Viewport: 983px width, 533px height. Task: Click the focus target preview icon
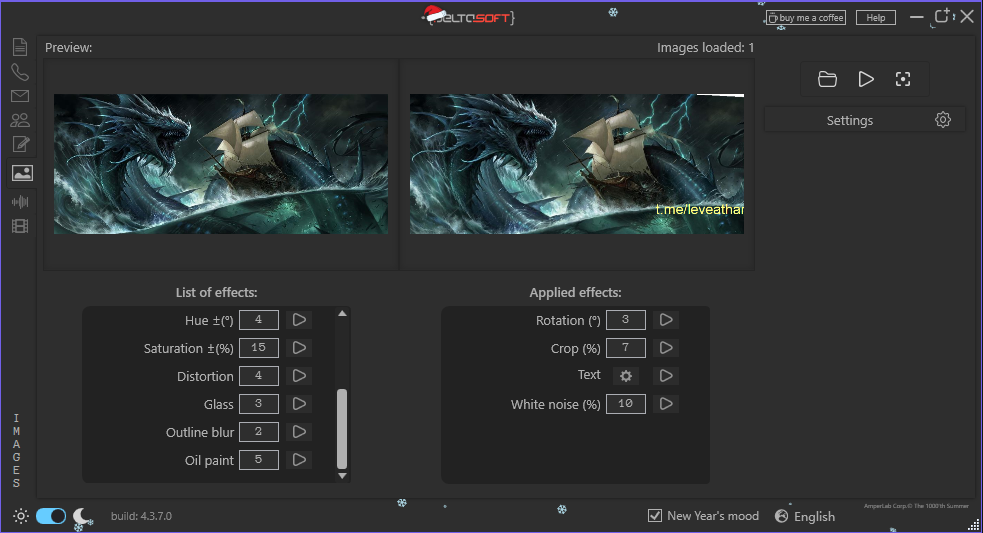[x=903, y=79]
